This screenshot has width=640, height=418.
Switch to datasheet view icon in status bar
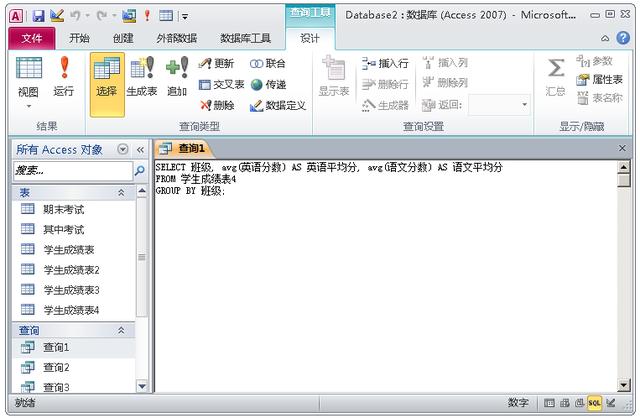[549, 403]
